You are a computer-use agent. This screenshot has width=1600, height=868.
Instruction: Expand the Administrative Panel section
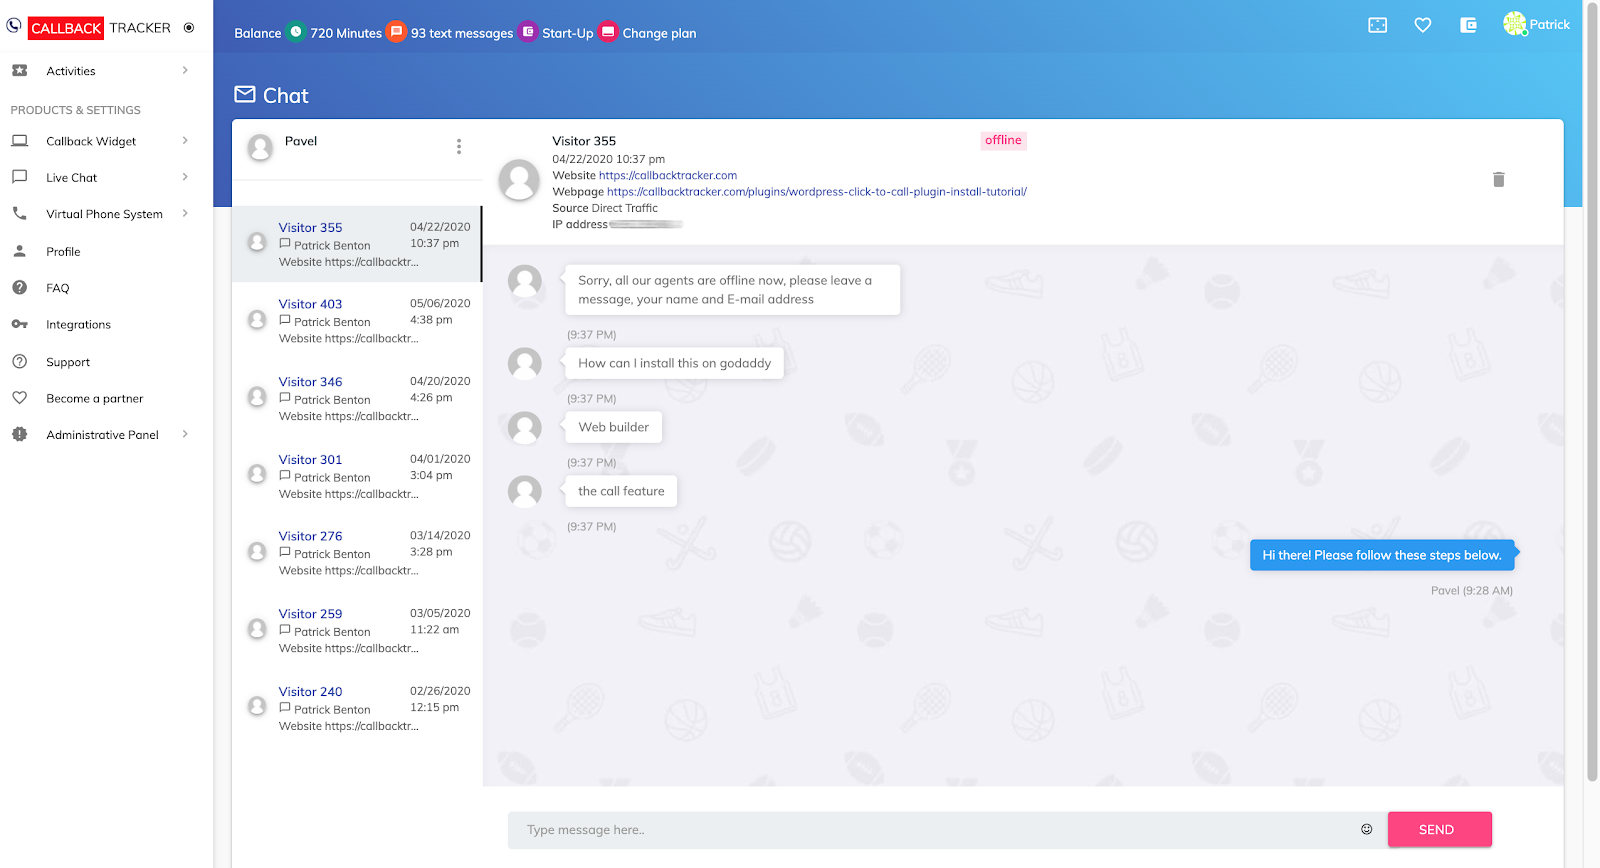coord(185,435)
